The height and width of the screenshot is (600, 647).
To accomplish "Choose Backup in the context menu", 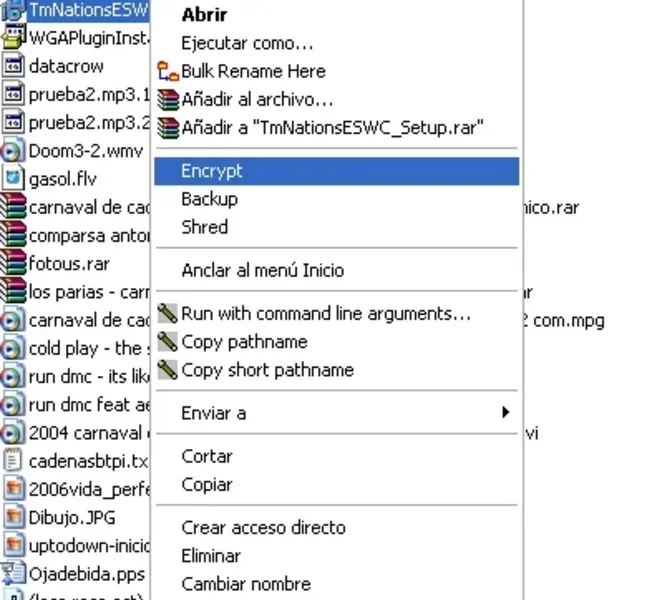I will tap(336, 199).
